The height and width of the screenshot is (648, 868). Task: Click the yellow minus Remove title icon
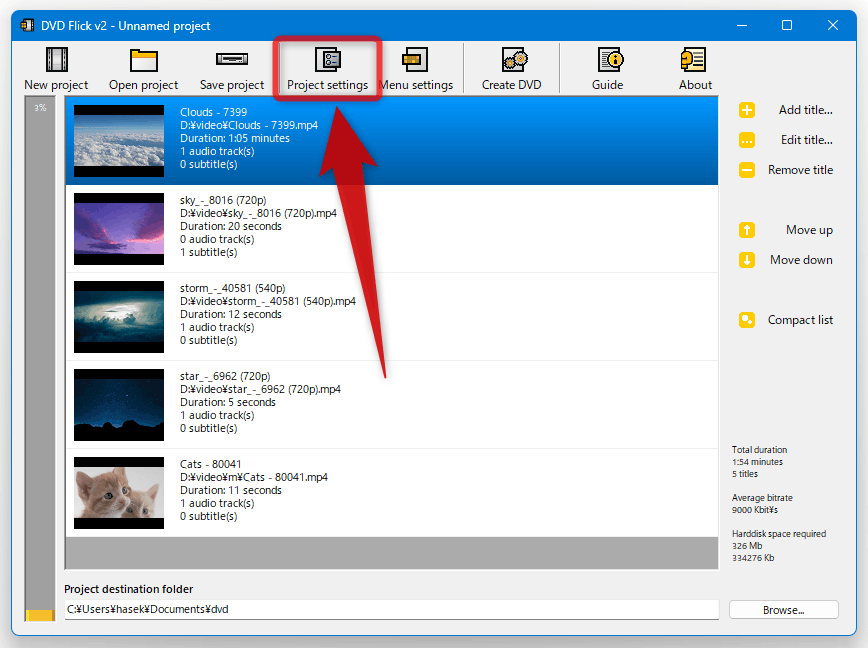(747, 170)
